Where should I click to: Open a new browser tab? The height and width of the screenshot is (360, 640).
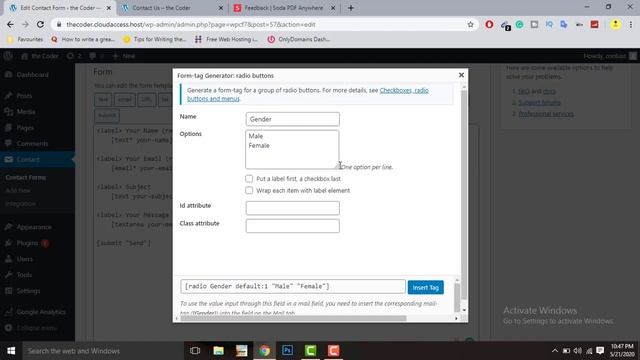[351, 8]
